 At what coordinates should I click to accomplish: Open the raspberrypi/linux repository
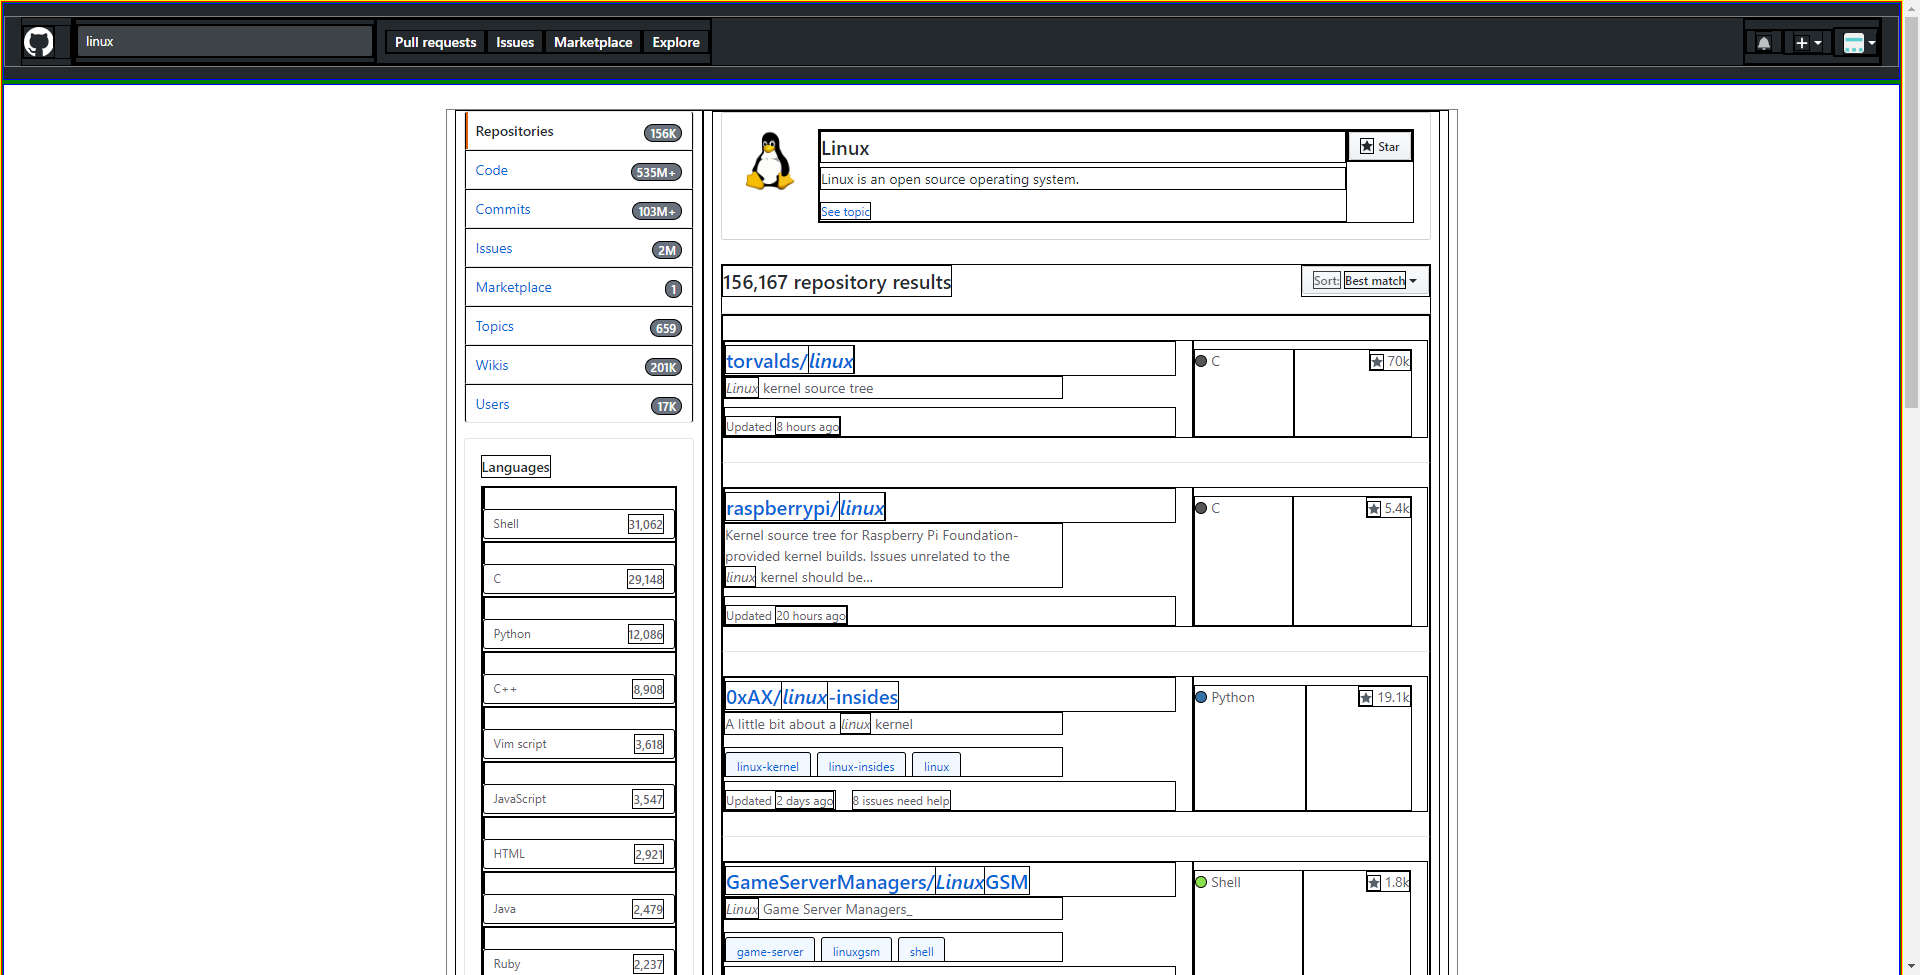pyautogui.click(x=805, y=508)
